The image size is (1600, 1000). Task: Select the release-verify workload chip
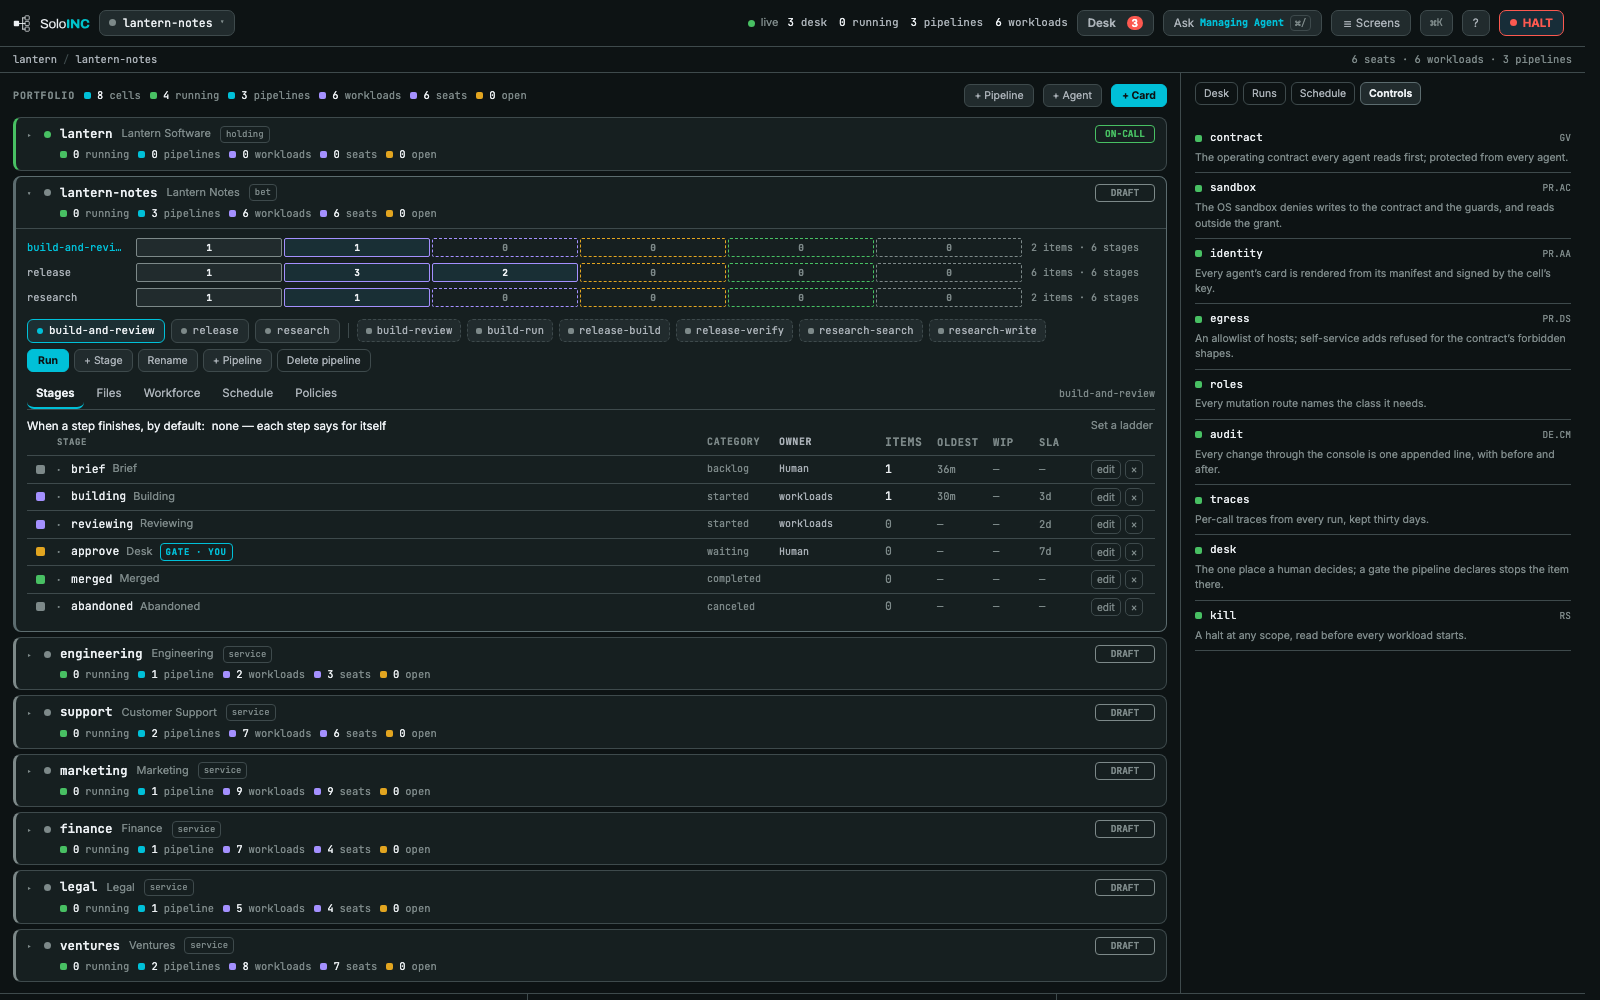click(734, 331)
